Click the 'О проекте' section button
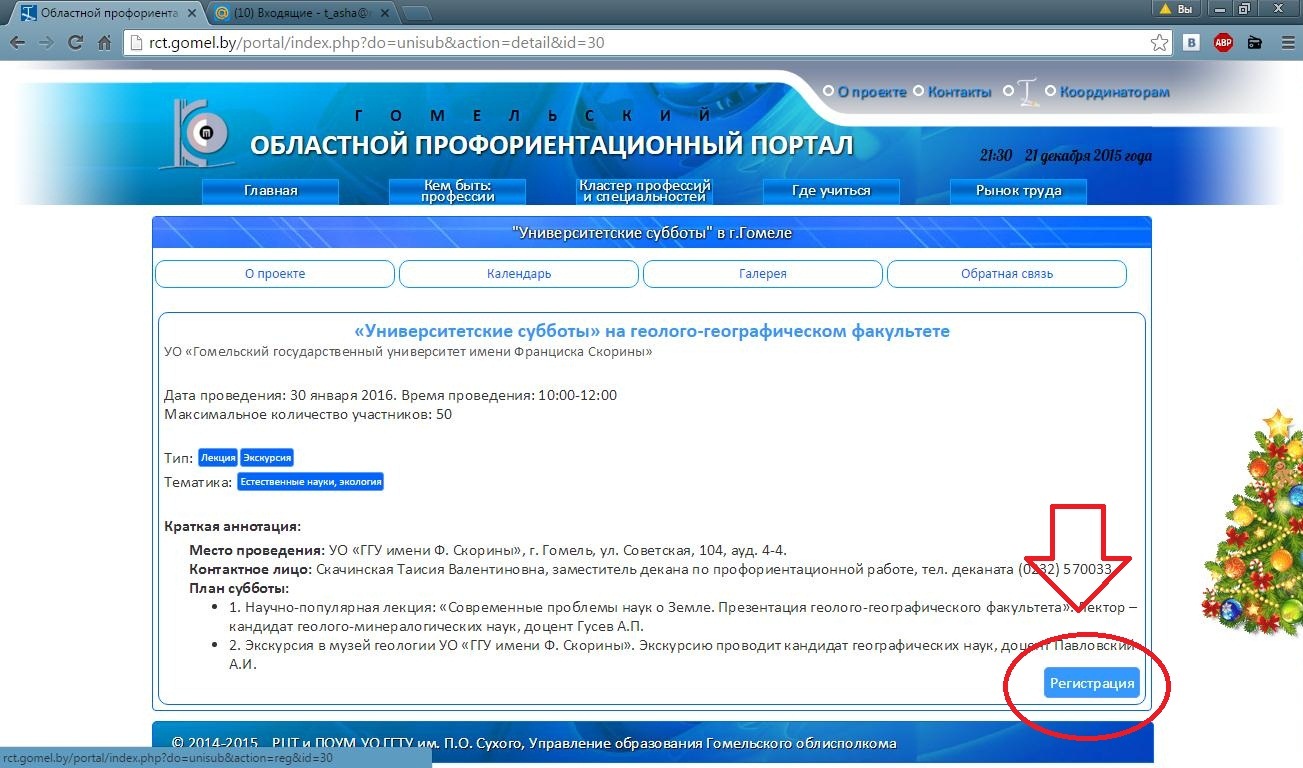The width and height of the screenshot is (1303, 768). [275, 273]
